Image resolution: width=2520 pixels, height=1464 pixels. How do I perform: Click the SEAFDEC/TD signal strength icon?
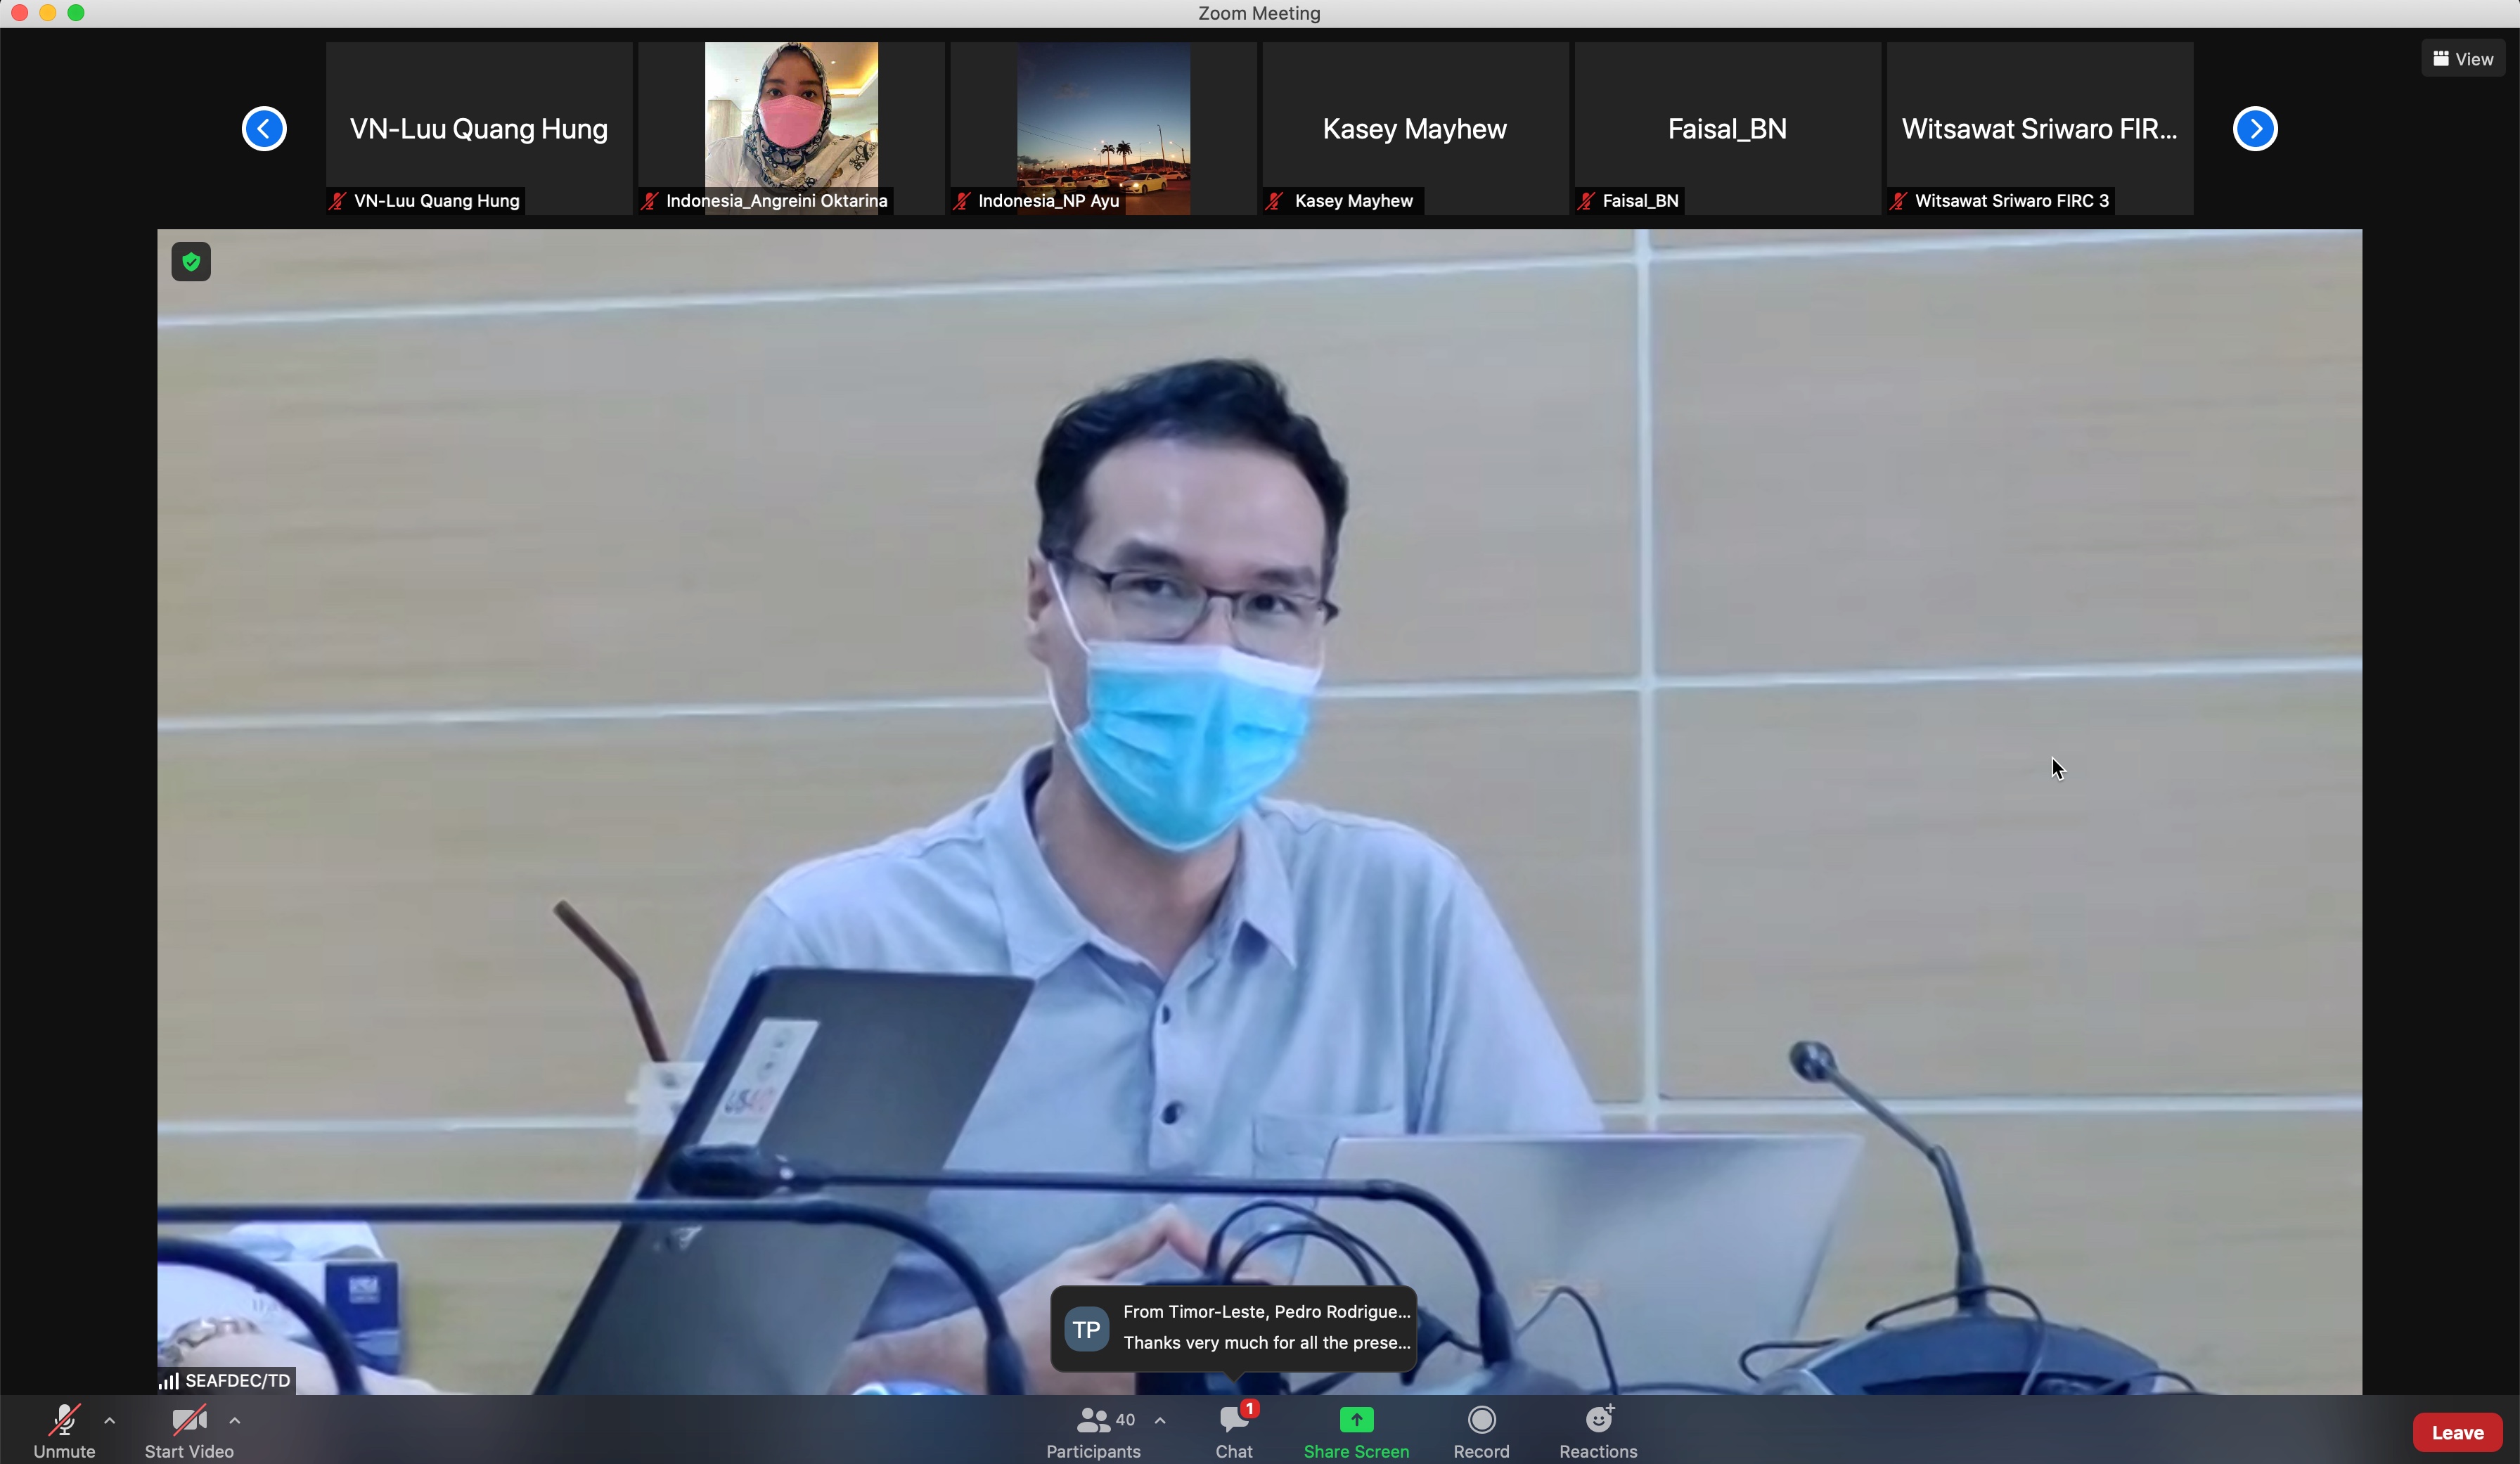[x=169, y=1381]
